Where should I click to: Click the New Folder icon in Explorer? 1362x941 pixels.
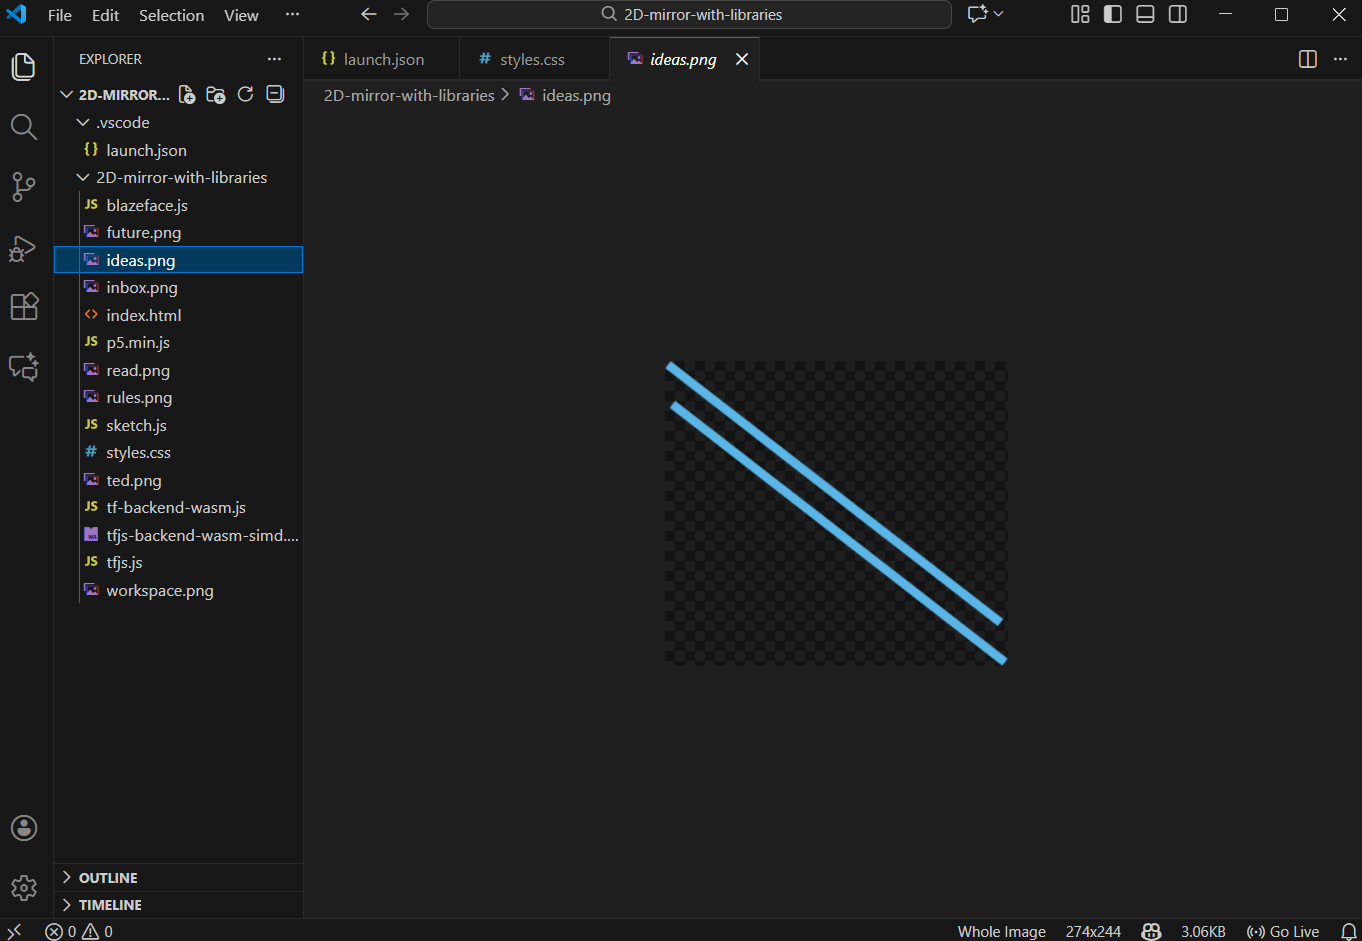point(216,94)
